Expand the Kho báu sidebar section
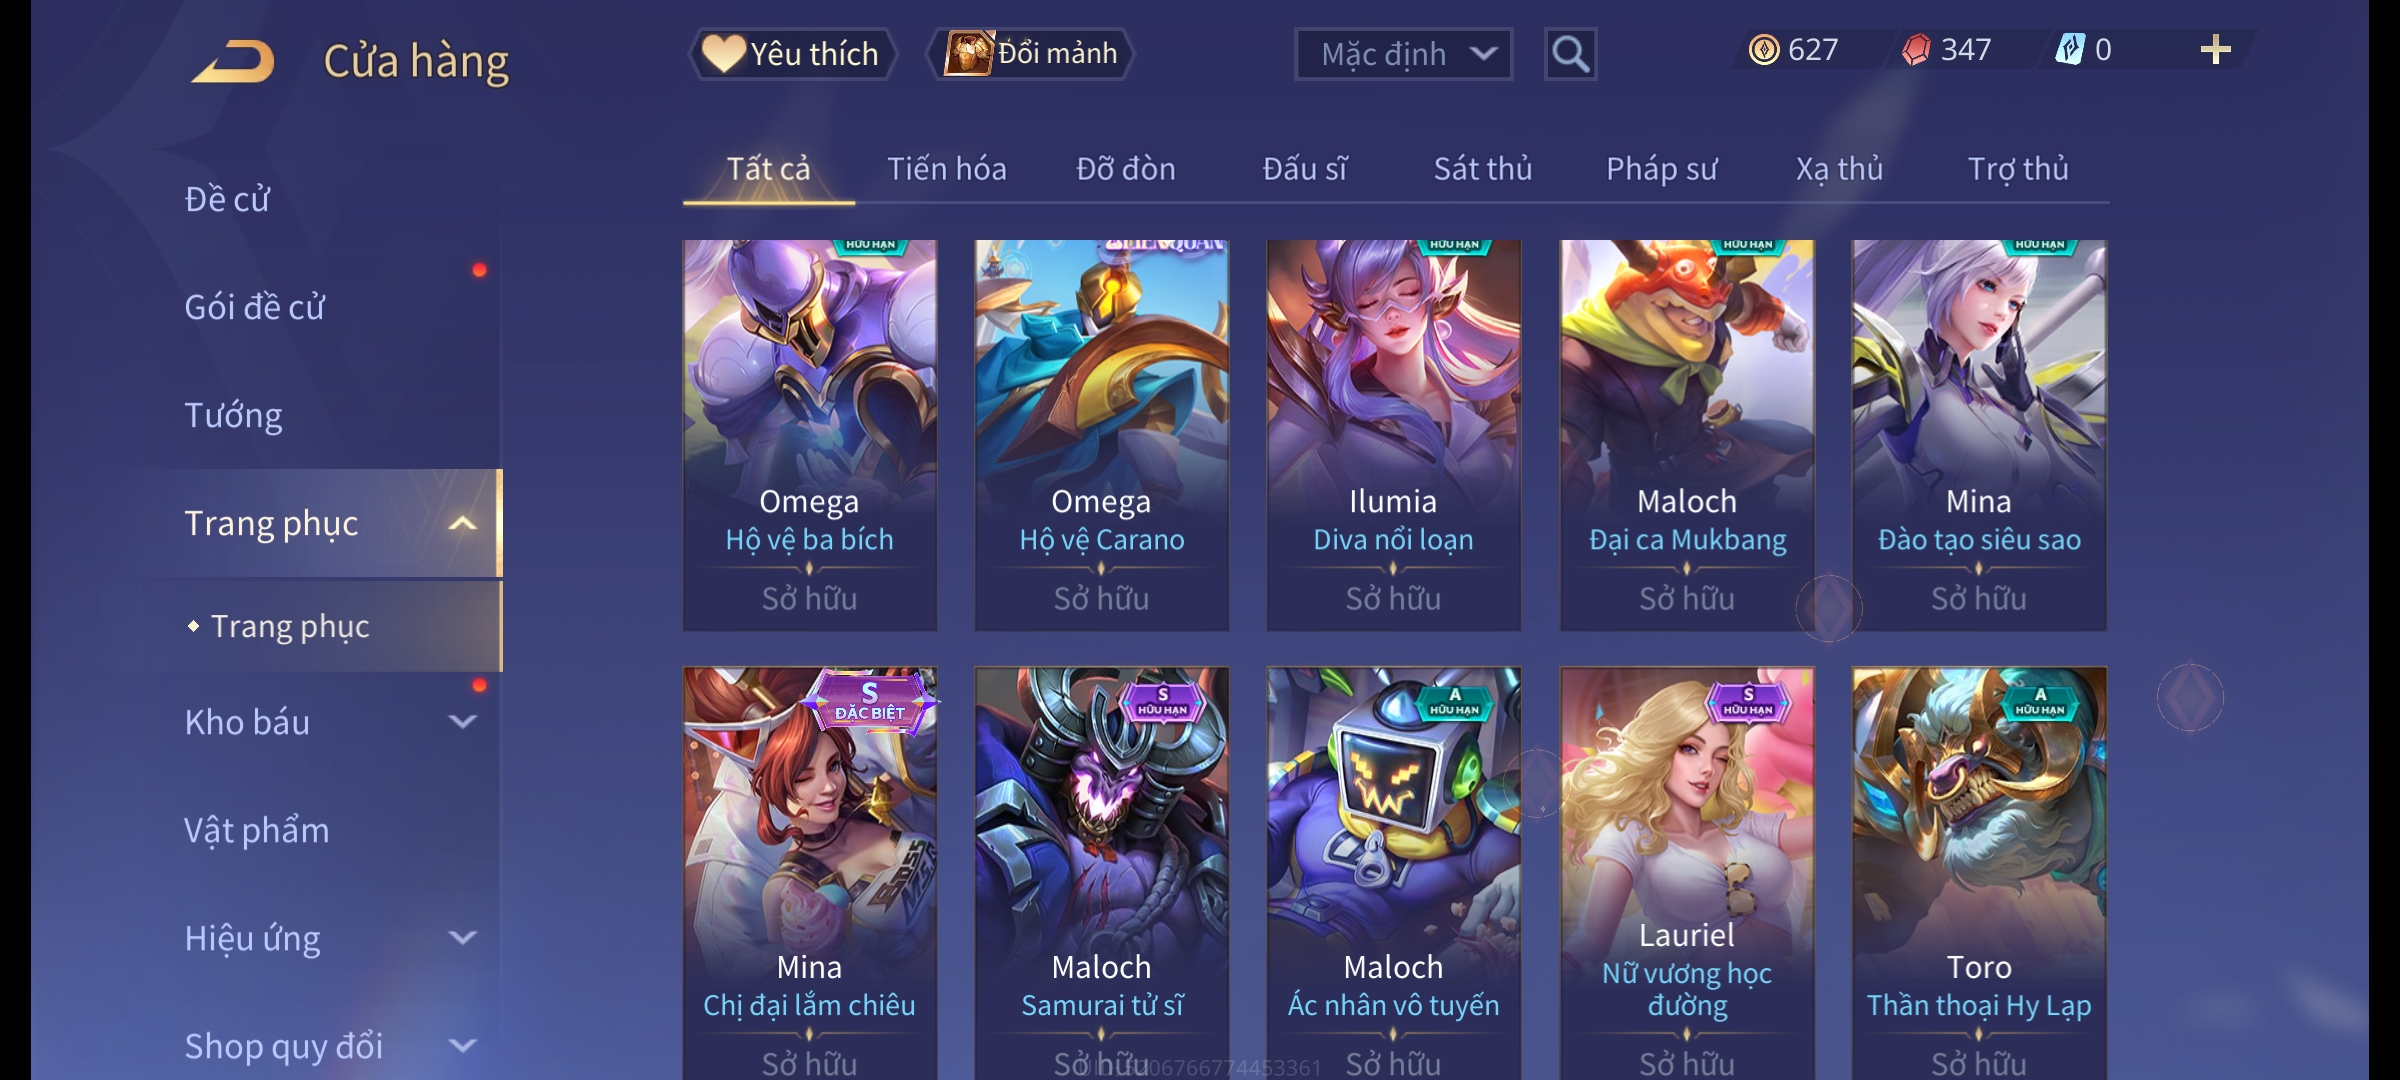Screen dimensions: 2400x1080 [463, 722]
